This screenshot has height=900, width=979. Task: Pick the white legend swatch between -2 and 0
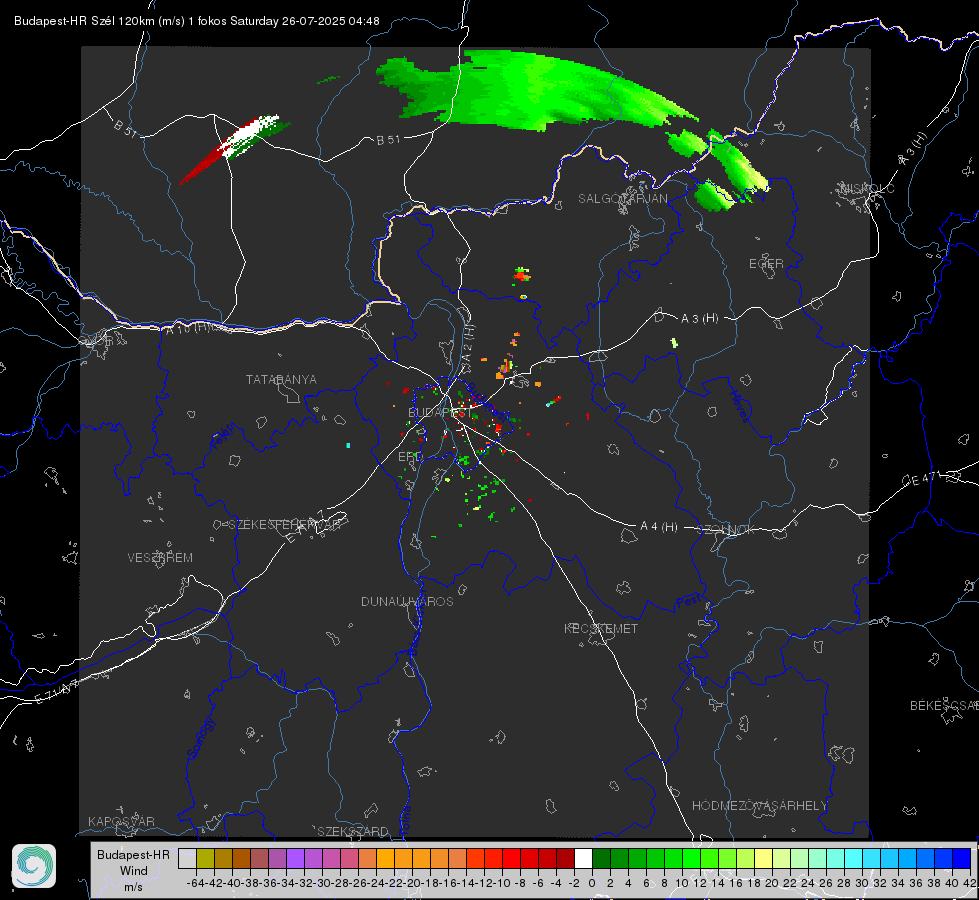coord(583,858)
